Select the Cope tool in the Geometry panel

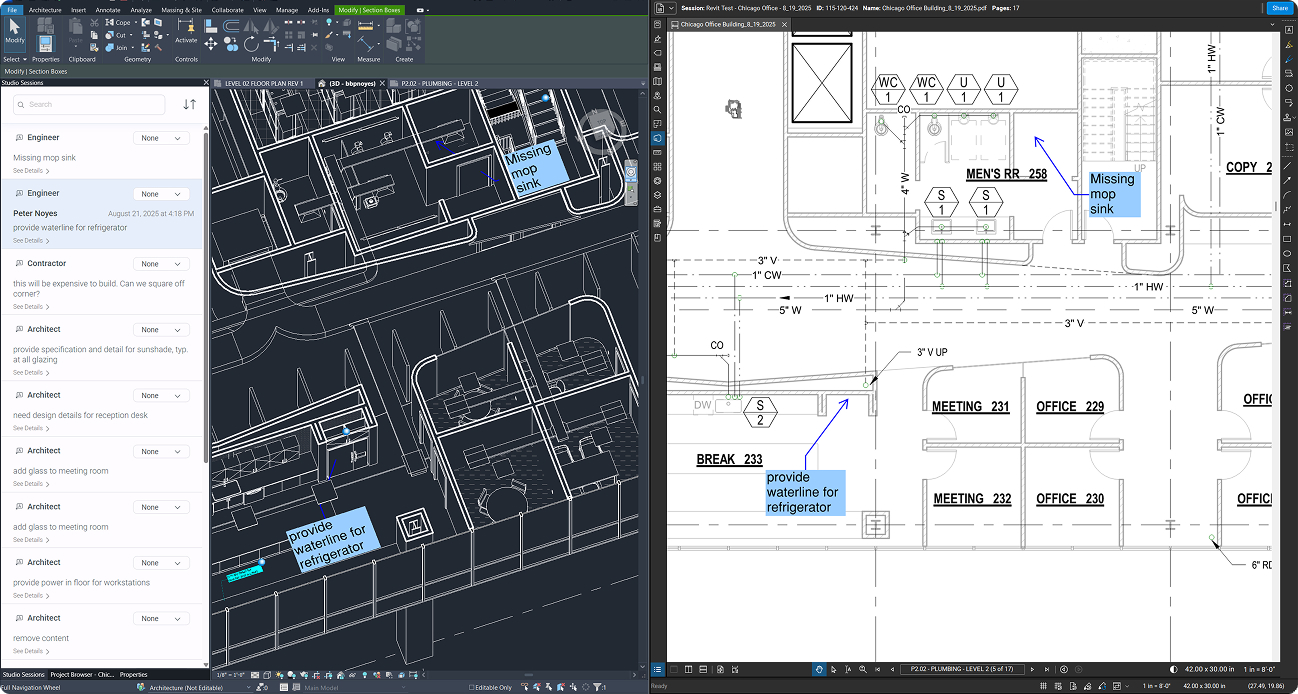(x=120, y=22)
